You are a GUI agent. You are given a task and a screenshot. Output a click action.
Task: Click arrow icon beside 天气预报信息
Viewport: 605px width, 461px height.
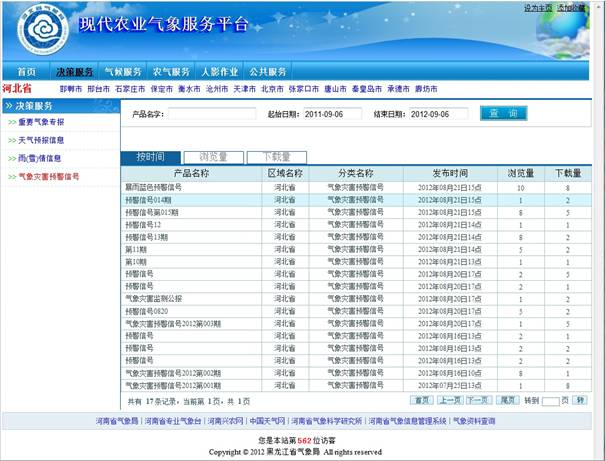click(10, 140)
